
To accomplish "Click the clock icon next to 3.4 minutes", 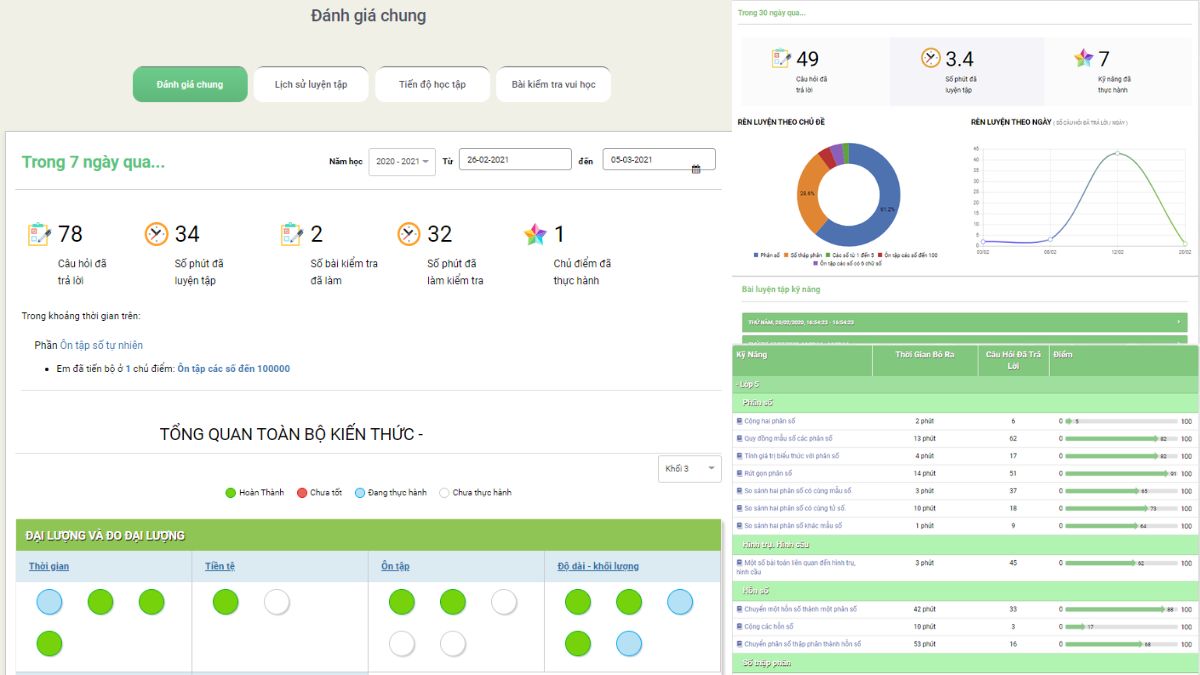I will (930, 58).
